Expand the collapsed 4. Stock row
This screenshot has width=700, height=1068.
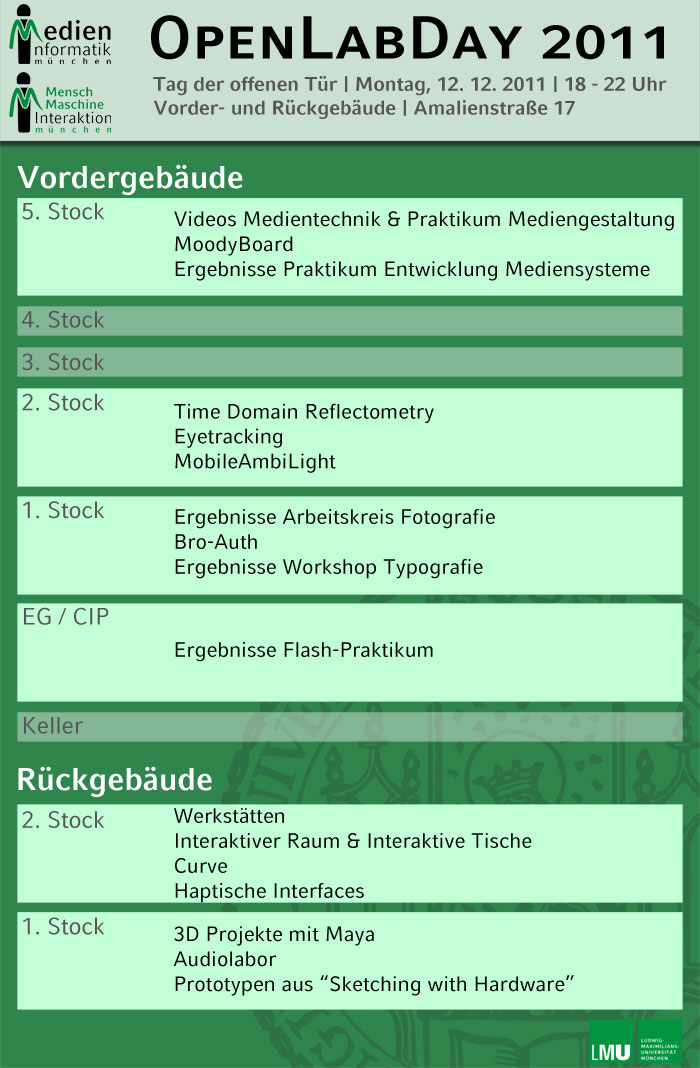350,321
